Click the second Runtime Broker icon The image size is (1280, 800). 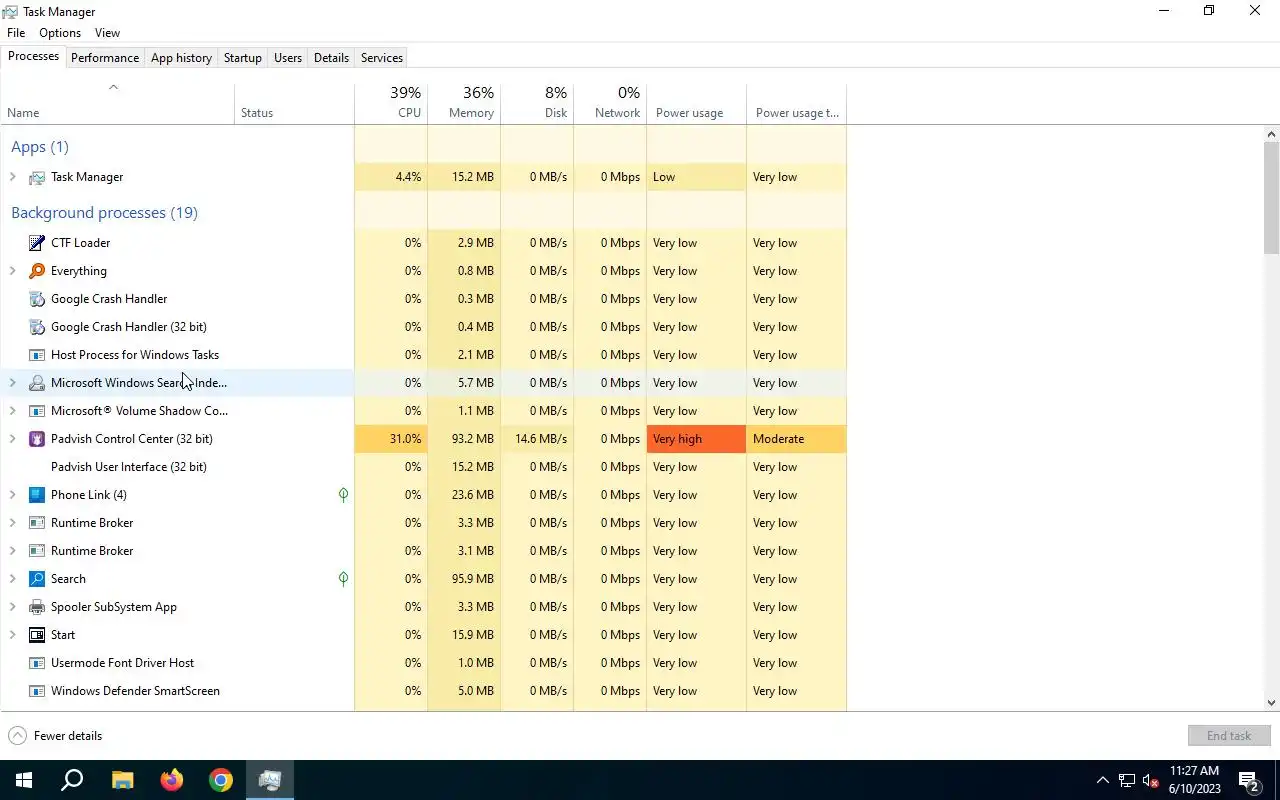click(x=37, y=551)
